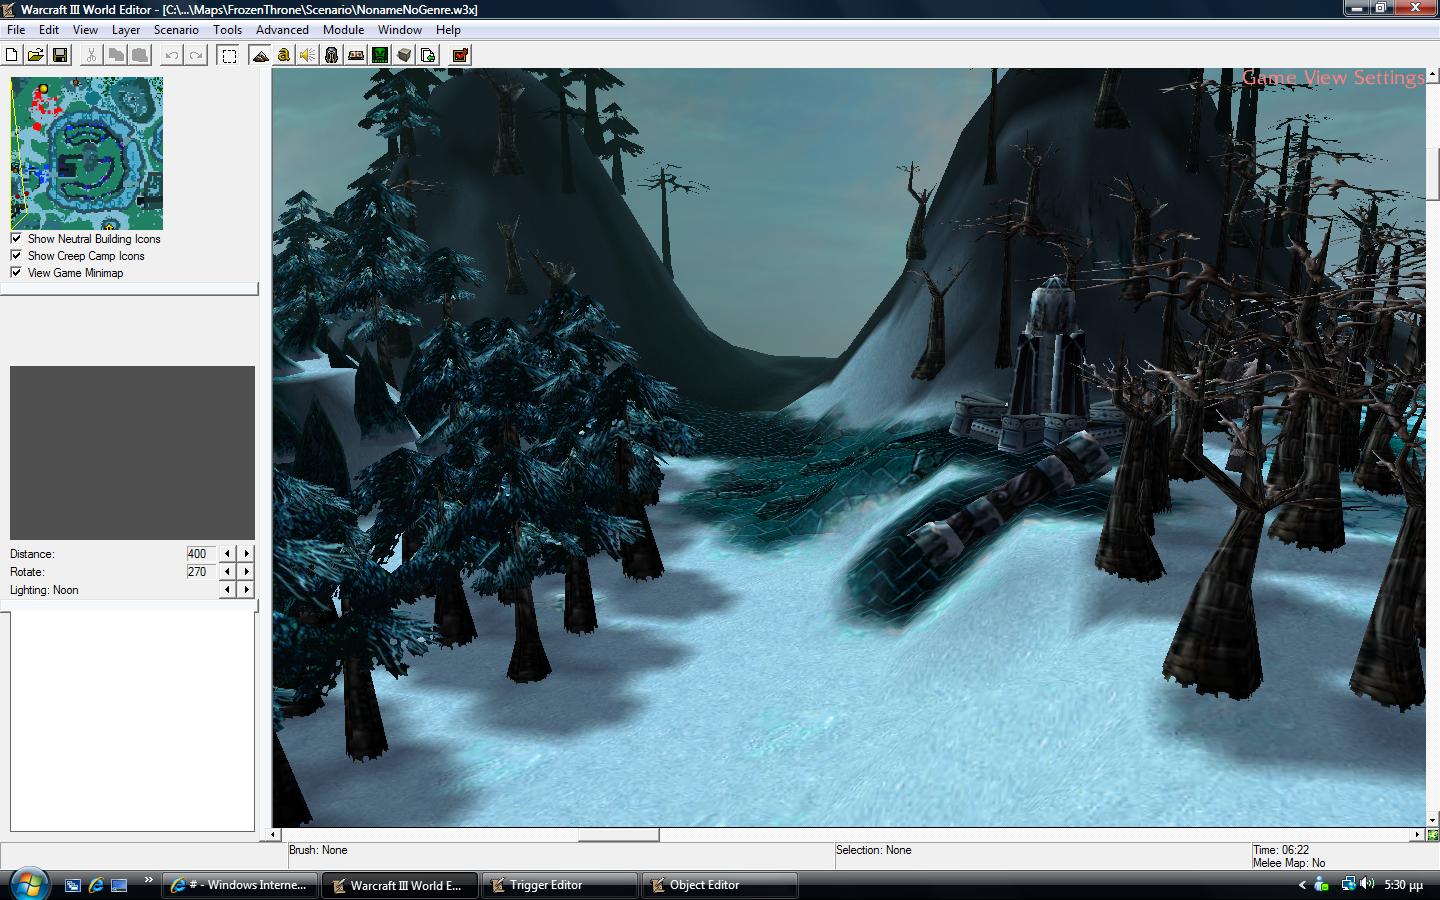This screenshot has height=900, width=1440.
Task: Create a new map with the New icon
Action: [13, 55]
